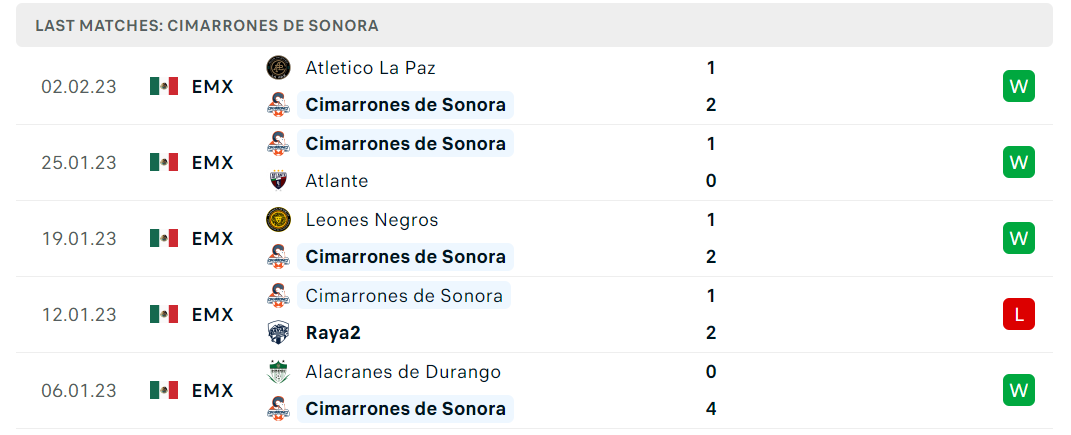This screenshot has height=435, width=1071.
Task: Click the red L result badge
Action: point(1018,315)
